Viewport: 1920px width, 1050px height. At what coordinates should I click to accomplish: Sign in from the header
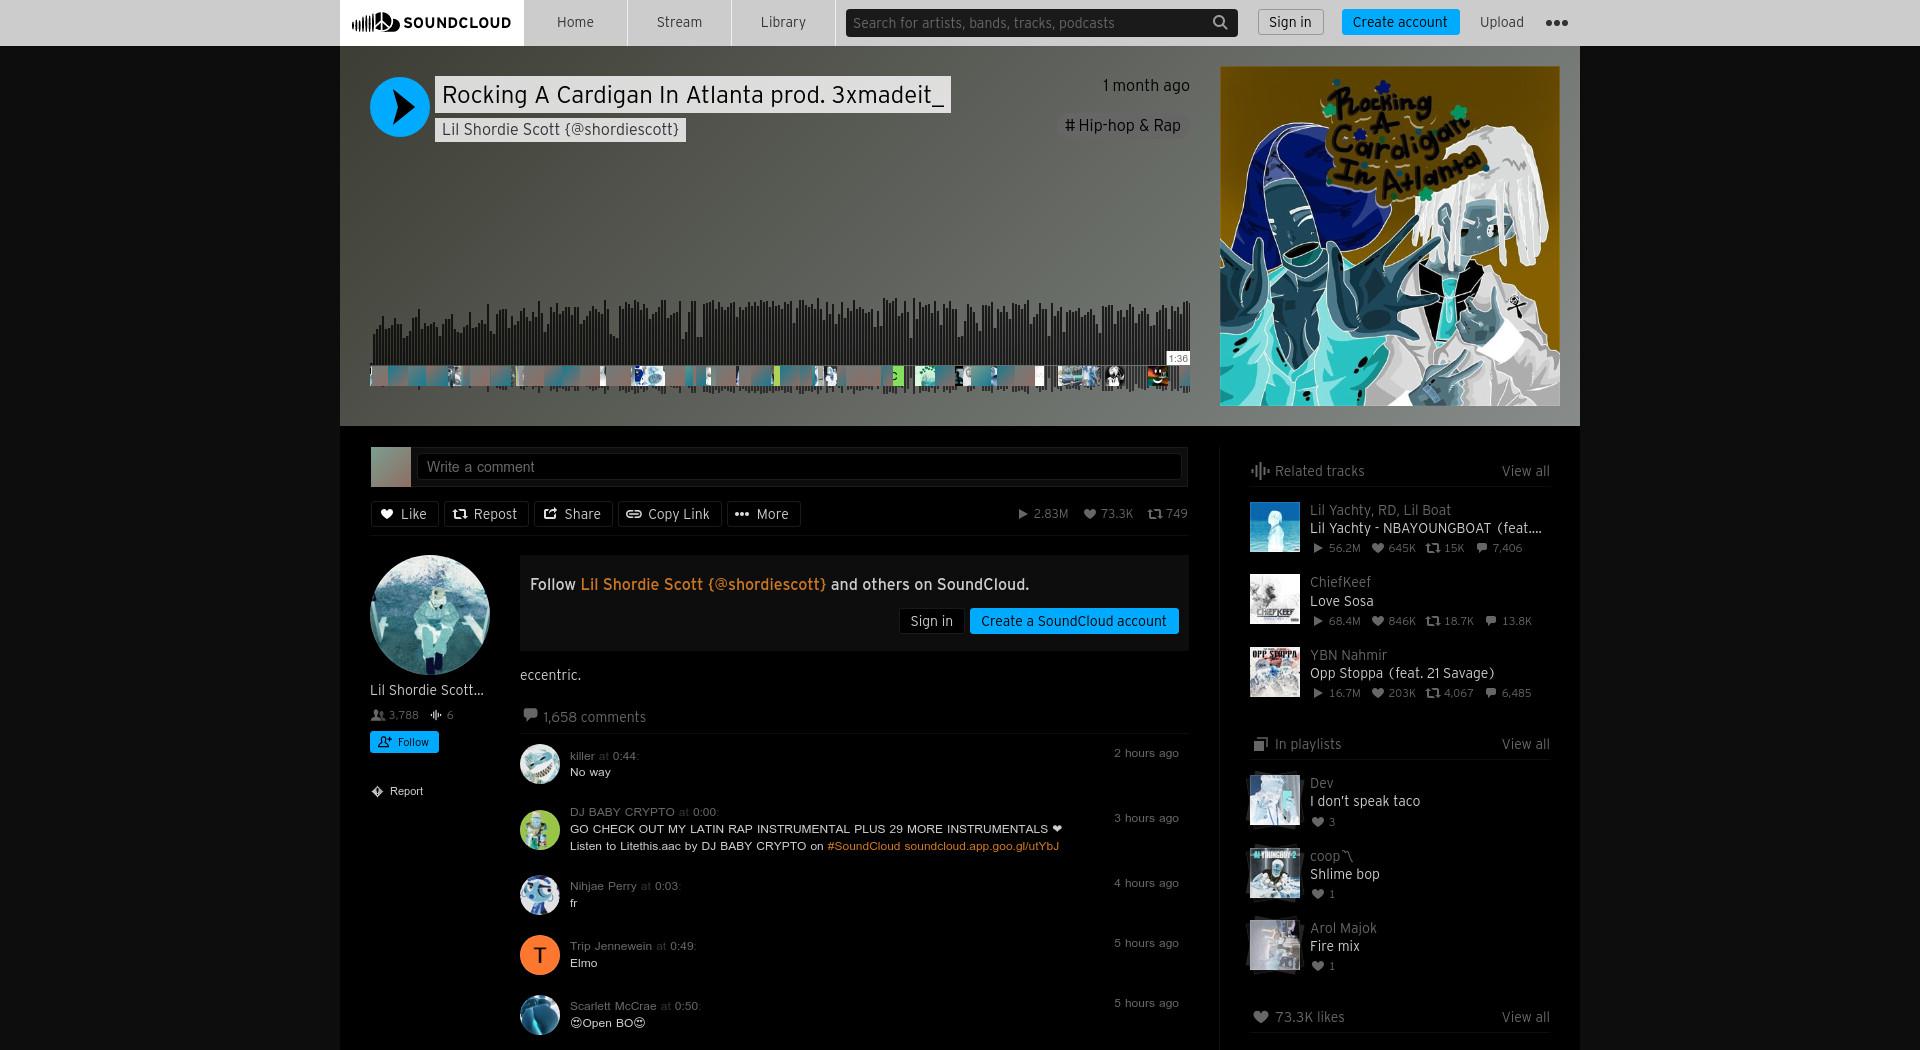click(x=1290, y=22)
